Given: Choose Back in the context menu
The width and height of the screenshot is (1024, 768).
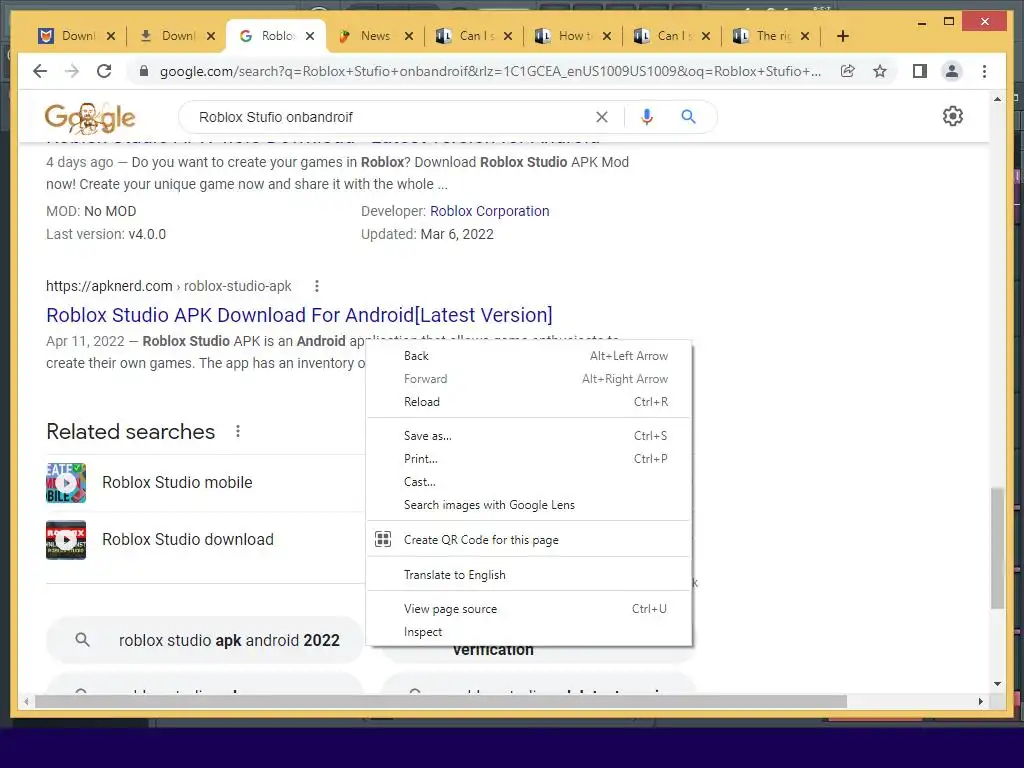Looking at the screenshot, I should click(x=529, y=356).
